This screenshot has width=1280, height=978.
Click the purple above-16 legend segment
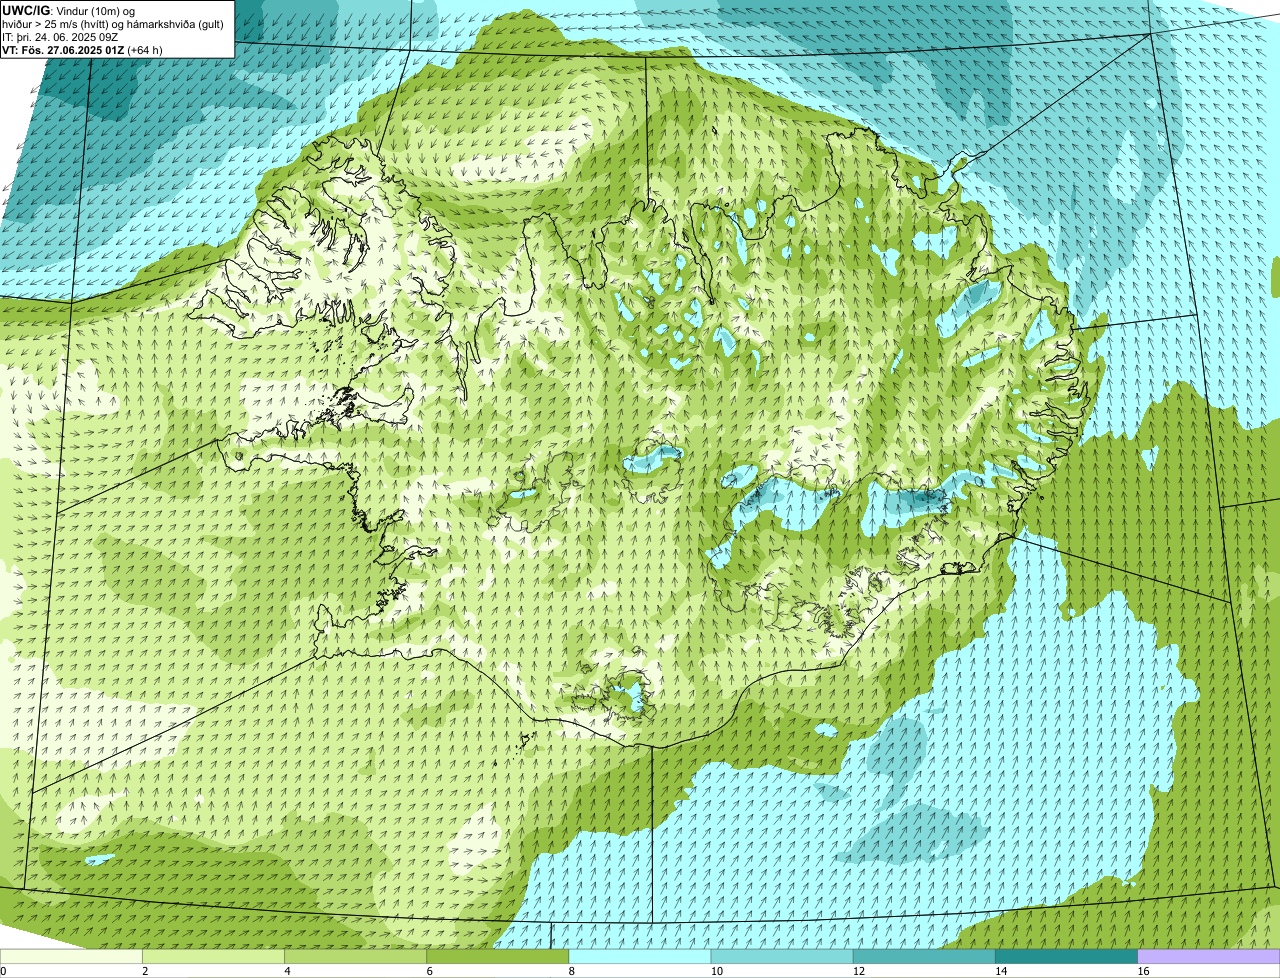coord(1209,956)
